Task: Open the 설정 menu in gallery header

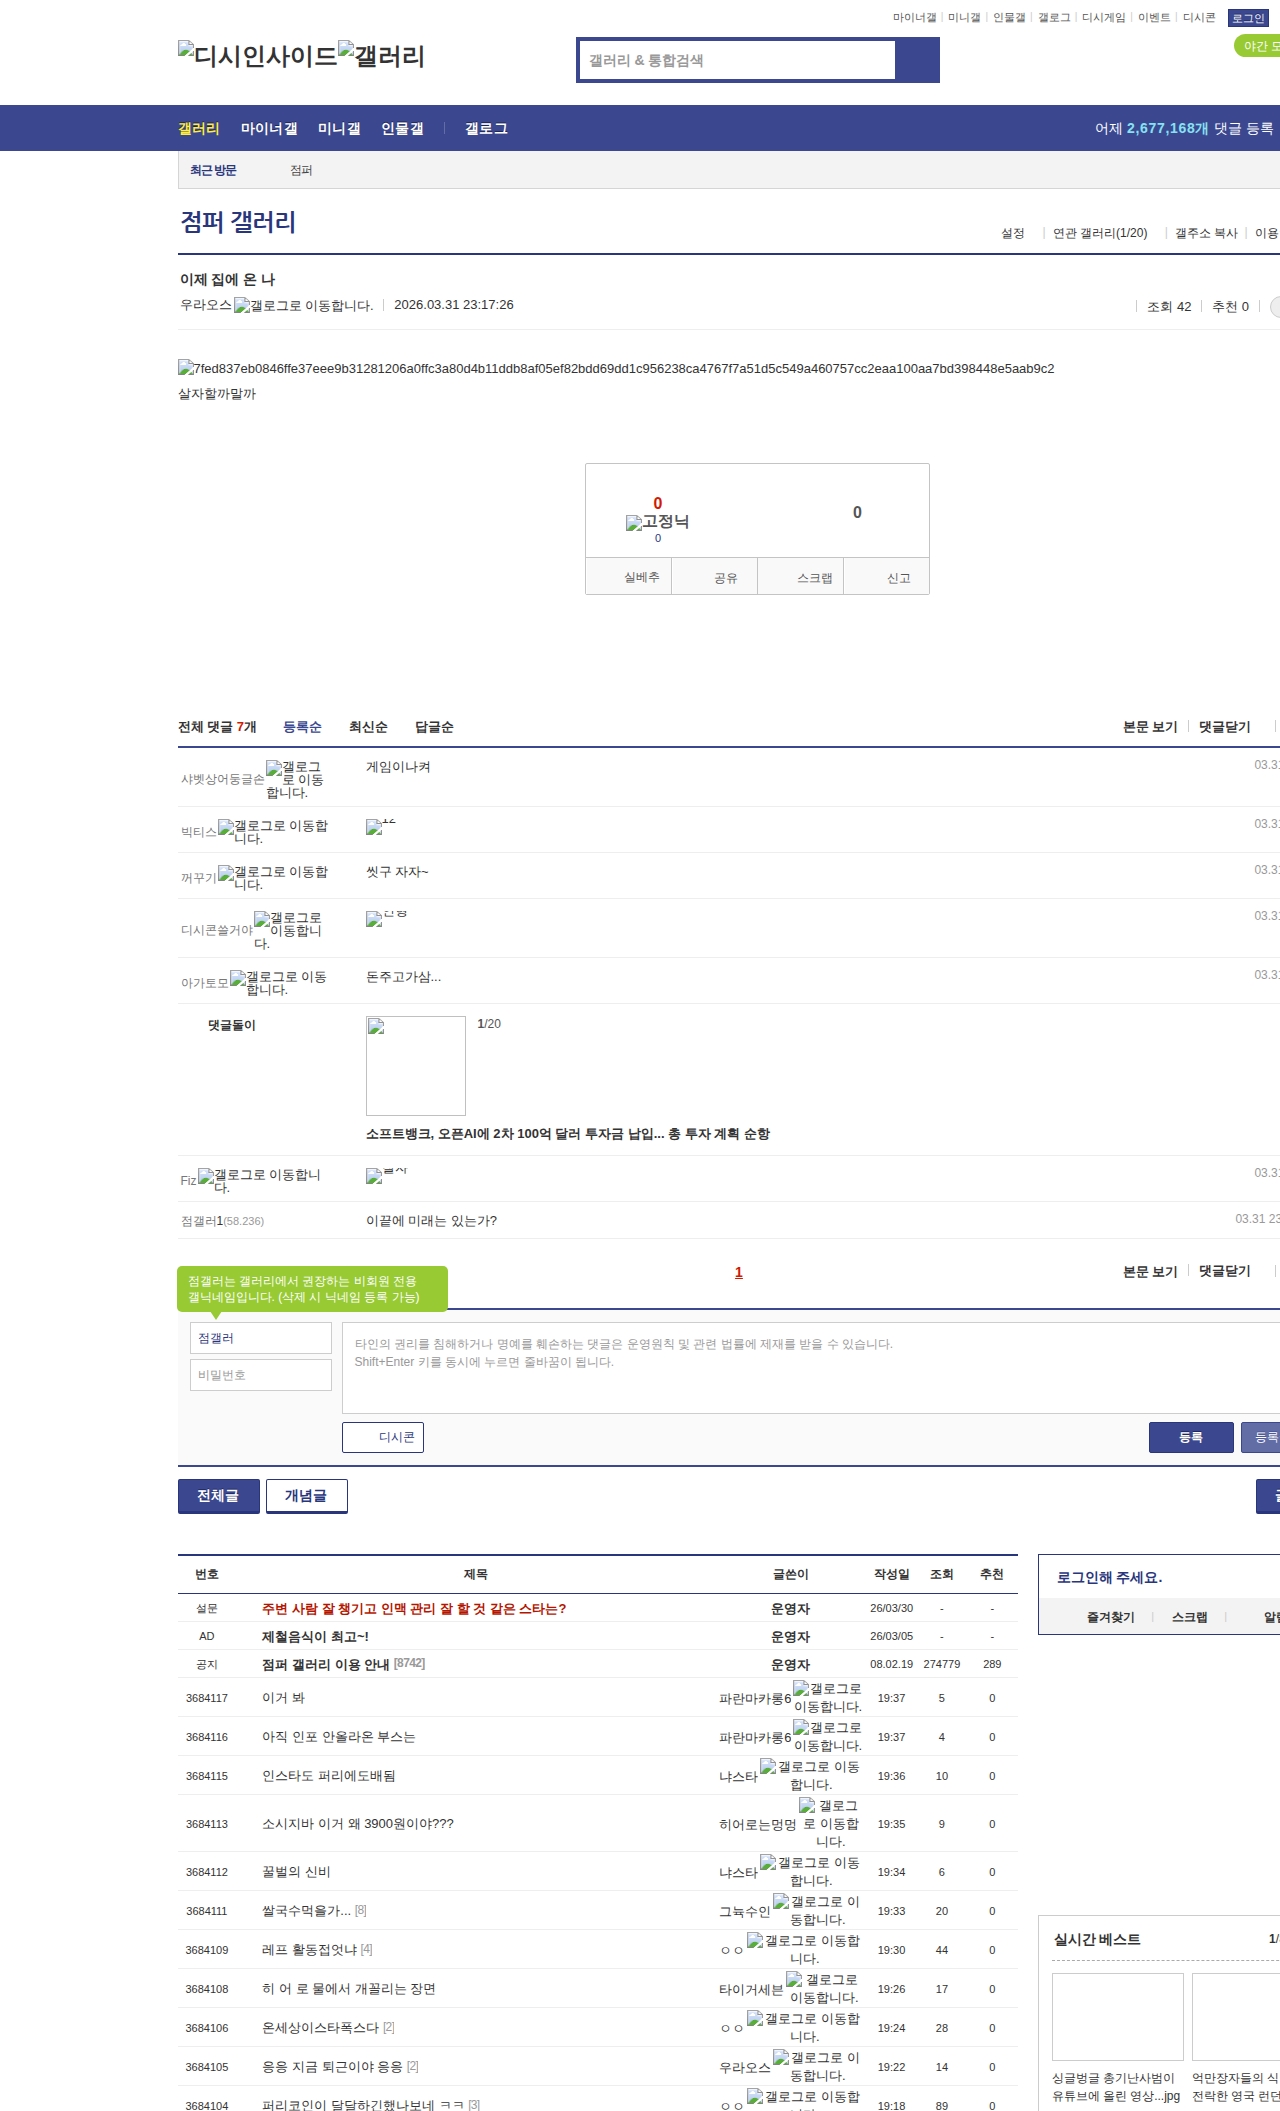Action: [x=1012, y=233]
